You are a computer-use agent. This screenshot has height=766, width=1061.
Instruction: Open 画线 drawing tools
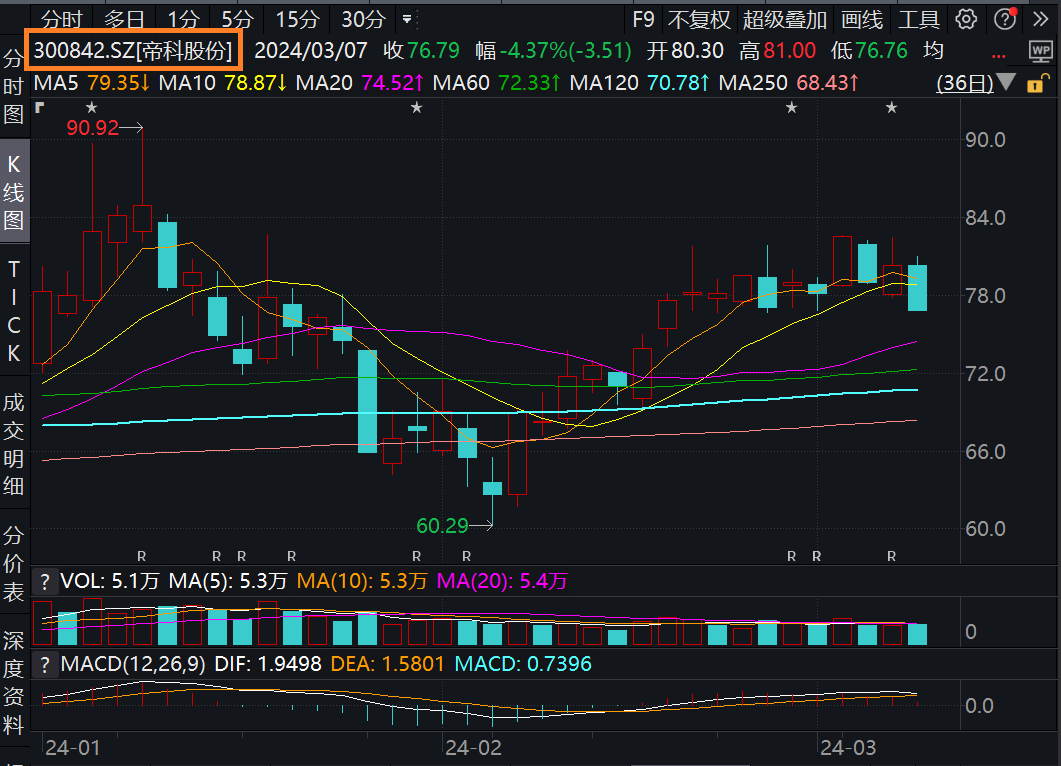[862, 20]
